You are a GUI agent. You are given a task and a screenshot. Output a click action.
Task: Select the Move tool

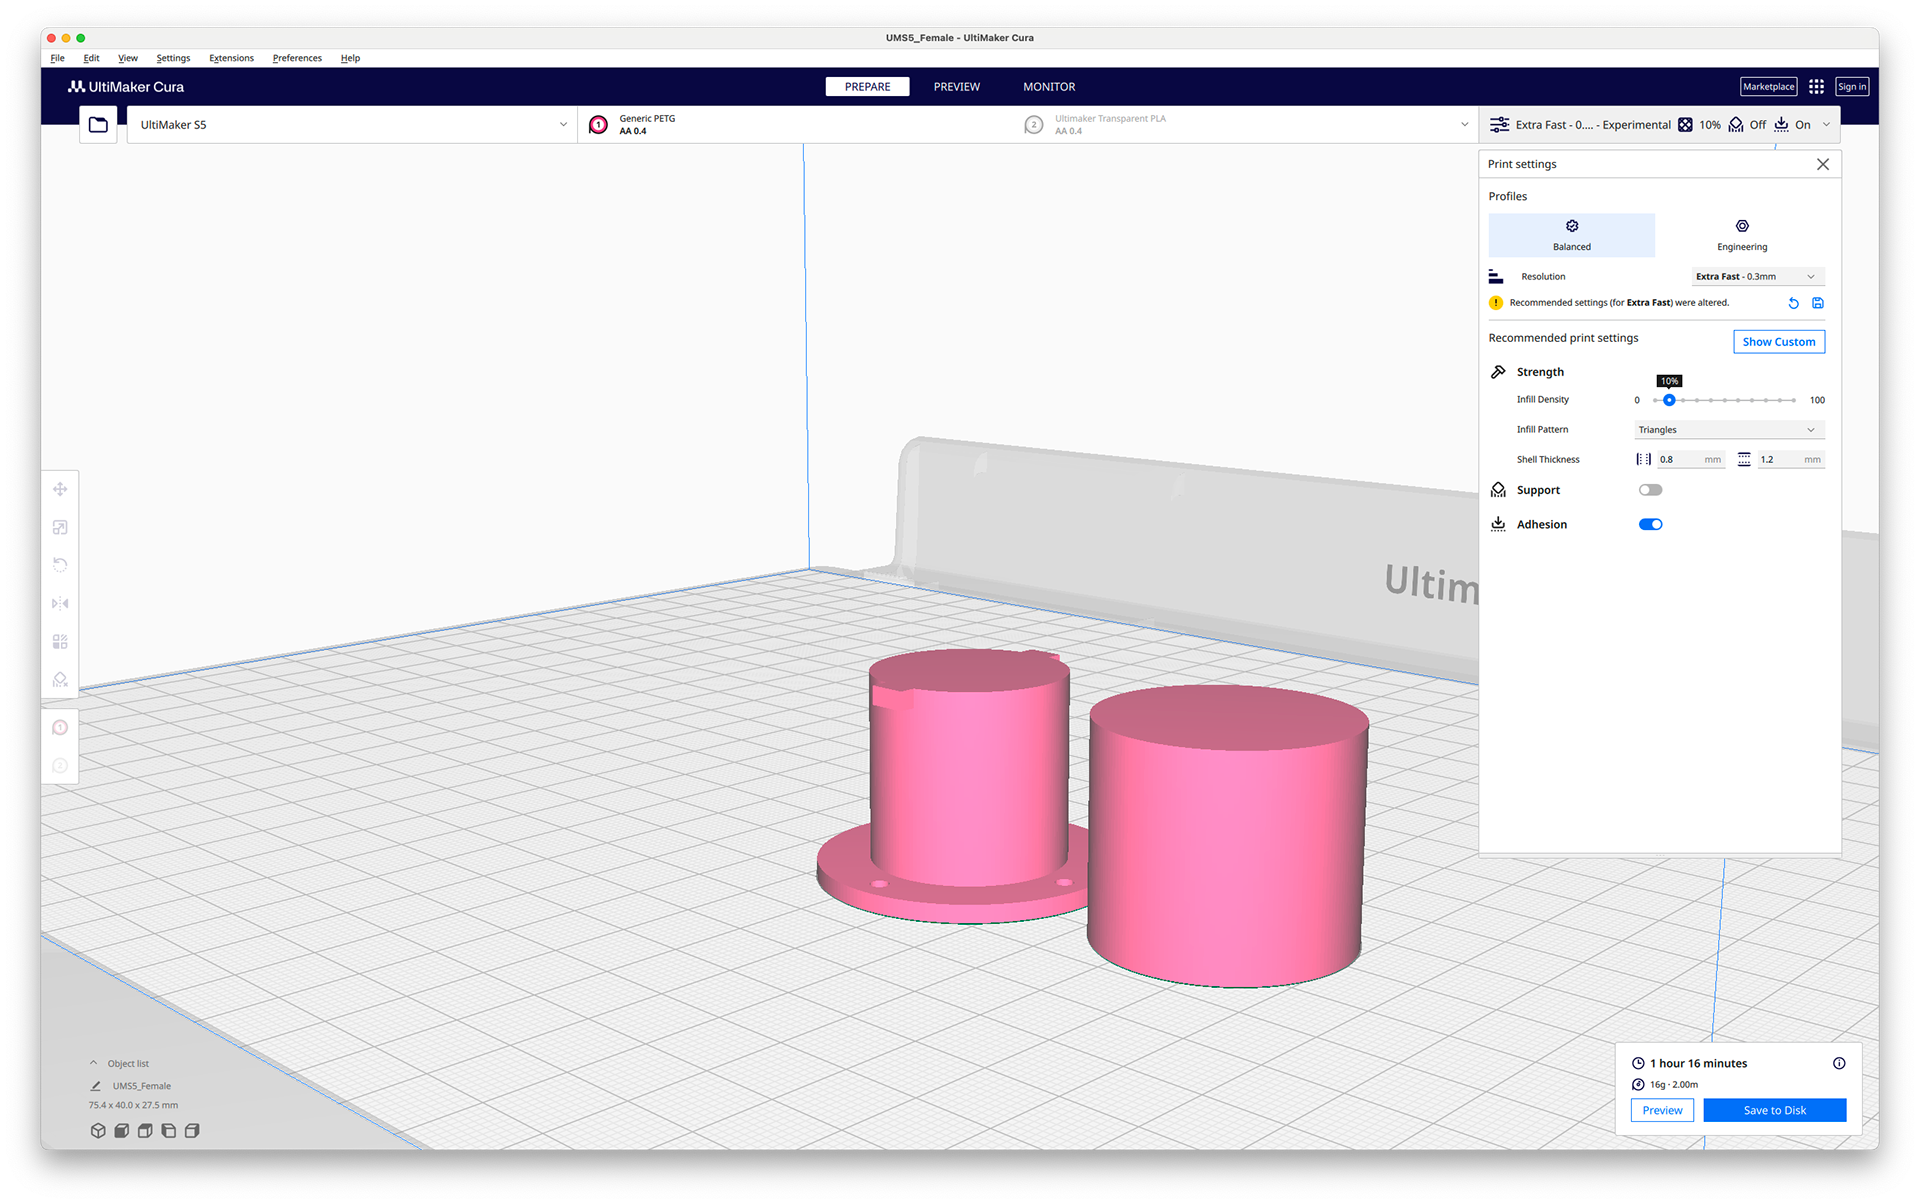point(60,489)
